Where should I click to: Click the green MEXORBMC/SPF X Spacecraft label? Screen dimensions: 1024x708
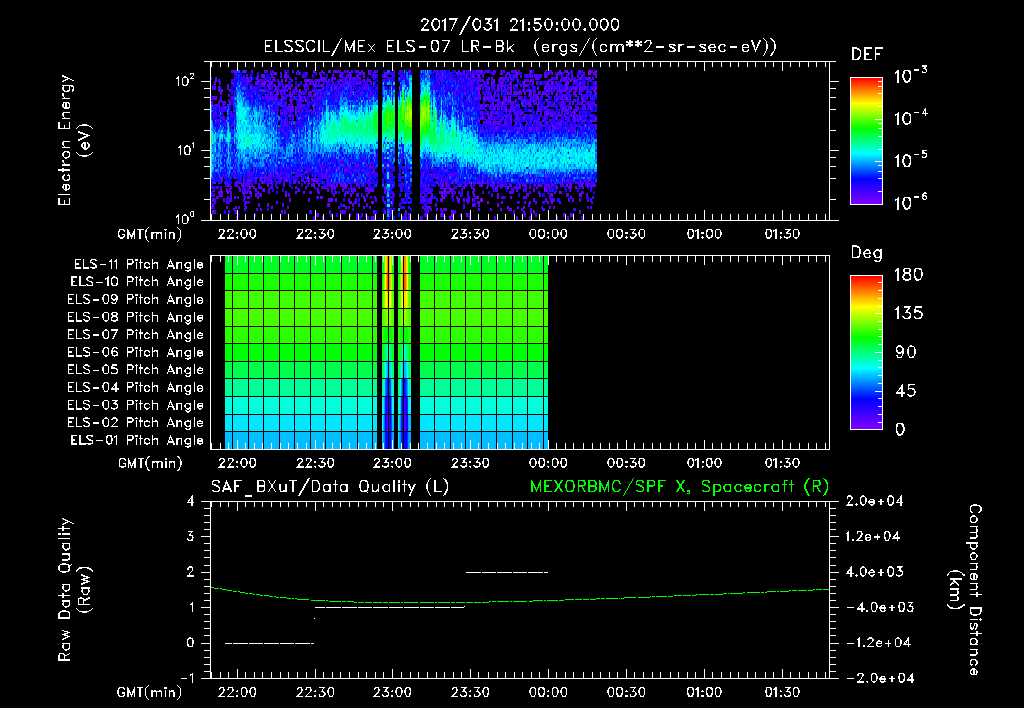[678, 486]
